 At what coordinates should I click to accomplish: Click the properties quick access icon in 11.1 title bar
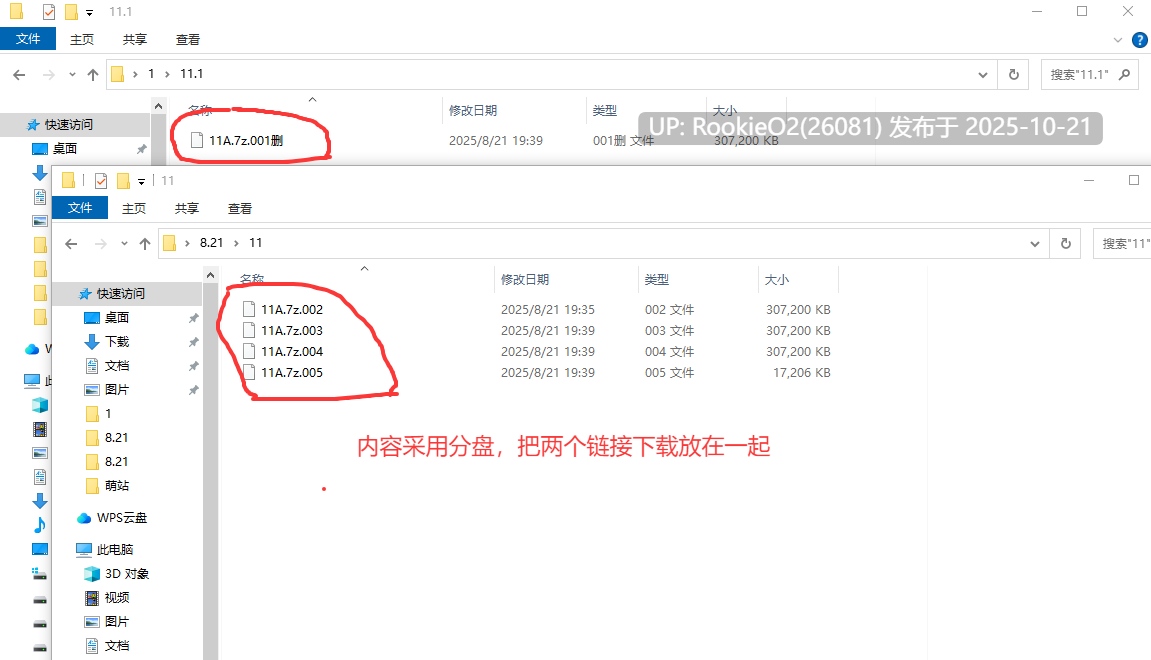click(48, 12)
